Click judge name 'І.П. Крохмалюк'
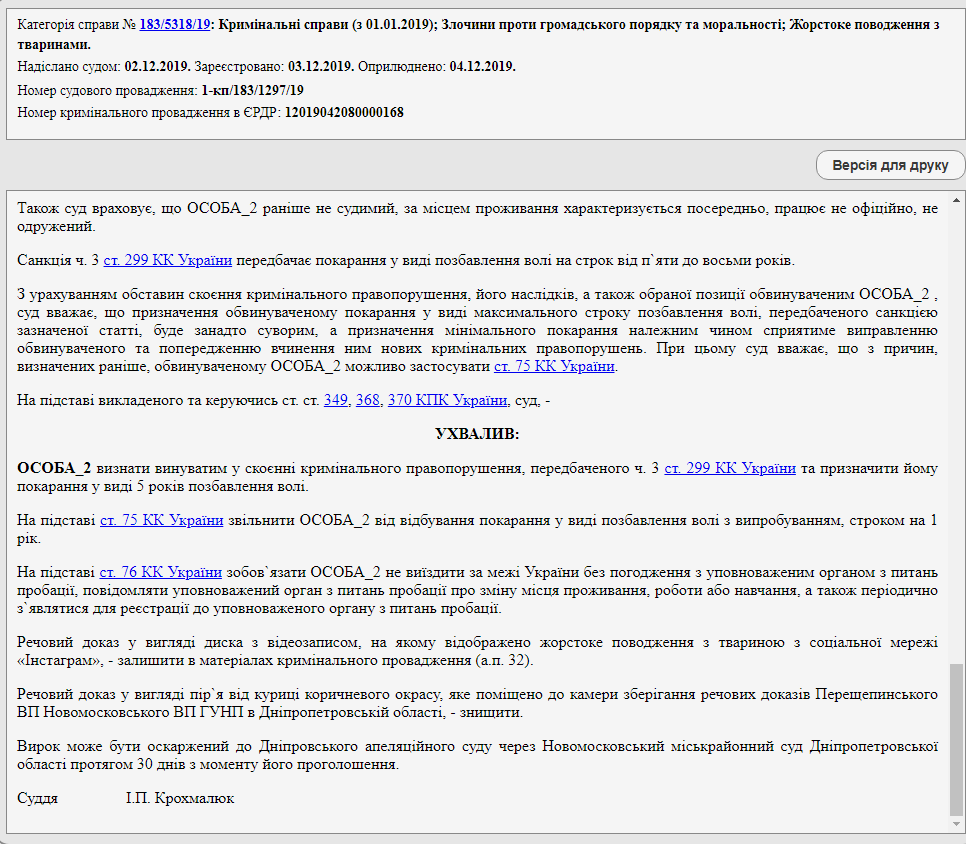966x844 pixels. (180, 798)
